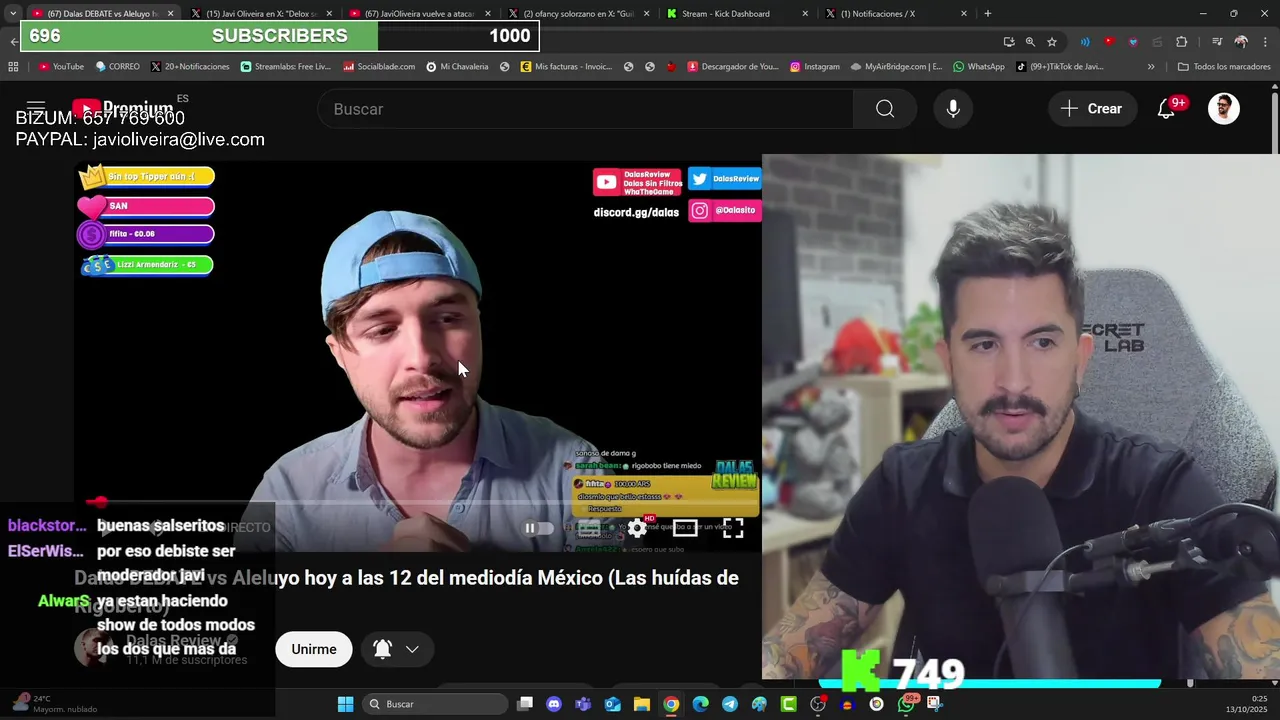Open the Chrome apps grid icon
This screenshot has height=720, width=1280.
tap(13, 67)
